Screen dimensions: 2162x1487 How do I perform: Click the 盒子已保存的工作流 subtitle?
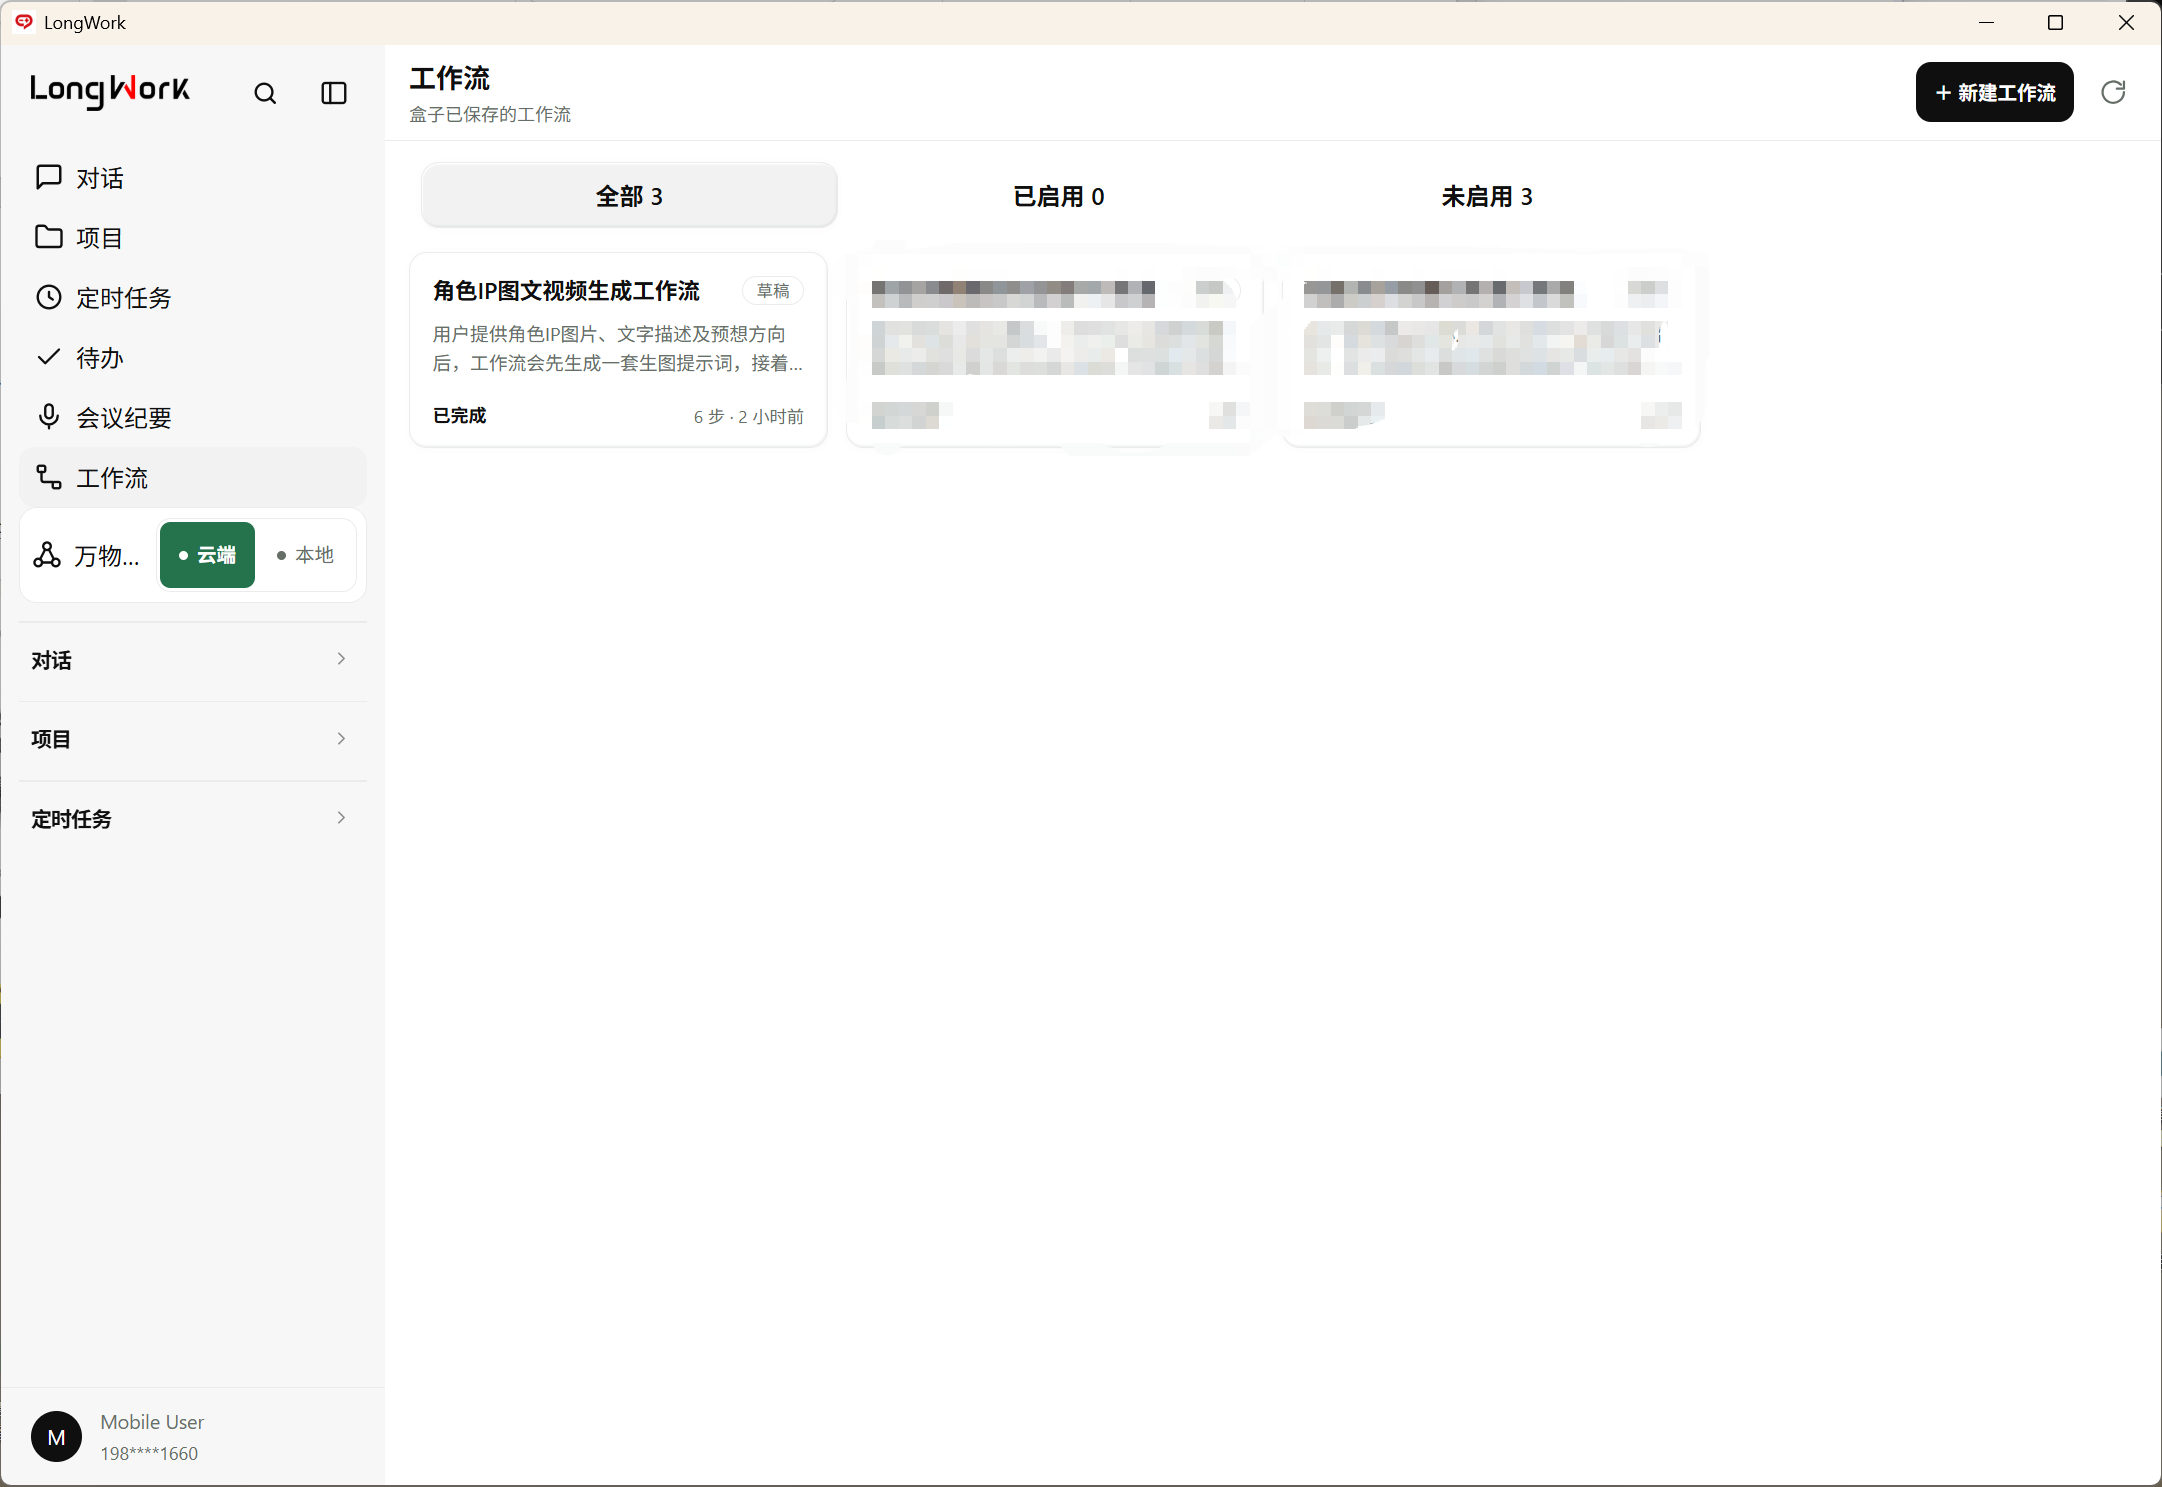pyautogui.click(x=490, y=115)
